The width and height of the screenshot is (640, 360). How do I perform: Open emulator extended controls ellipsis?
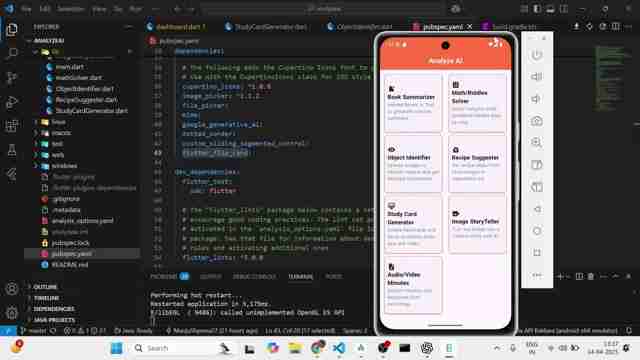[x=537, y=275]
